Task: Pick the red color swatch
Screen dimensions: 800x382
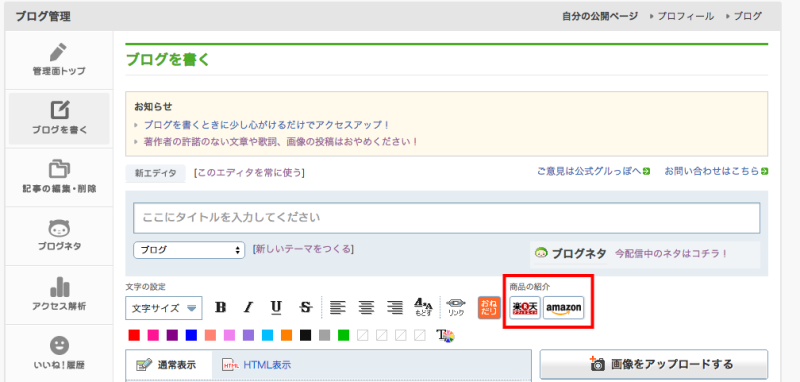Action: (134, 335)
